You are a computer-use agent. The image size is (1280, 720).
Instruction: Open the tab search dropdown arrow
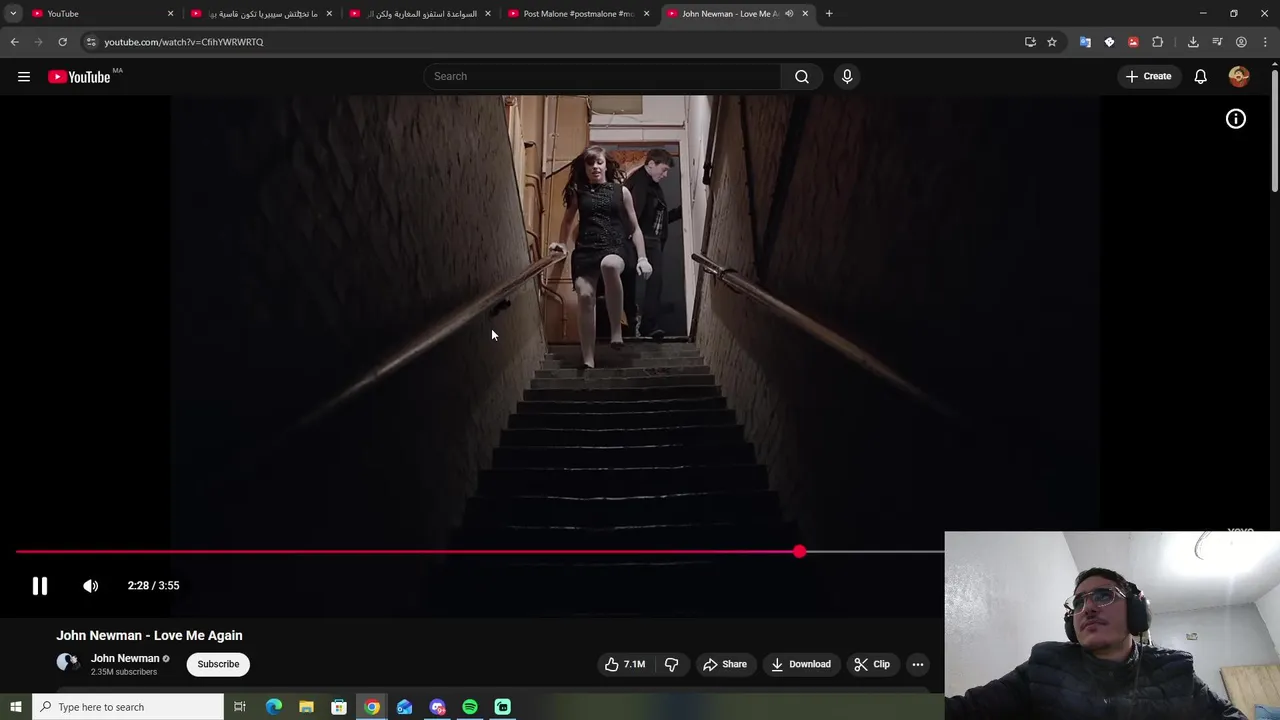click(x=13, y=13)
